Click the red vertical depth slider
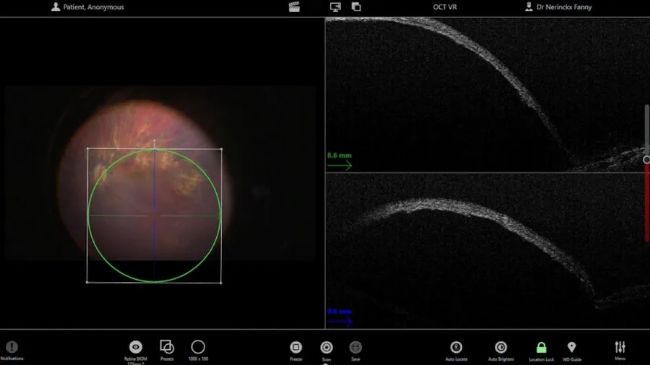 (647, 202)
